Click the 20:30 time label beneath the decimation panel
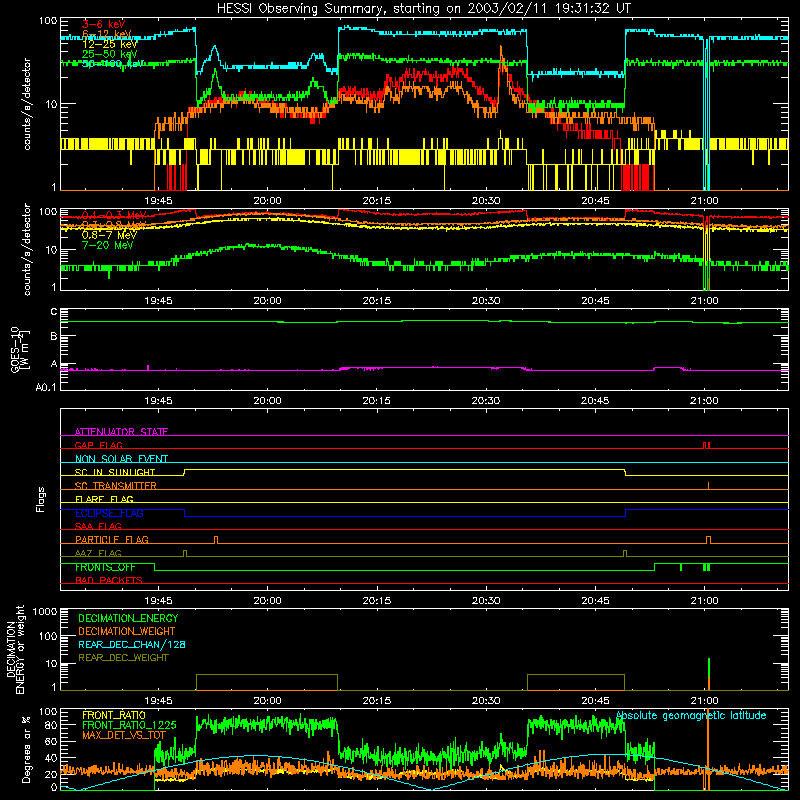Screen dimensions: 800x800 [x=486, y=701]
